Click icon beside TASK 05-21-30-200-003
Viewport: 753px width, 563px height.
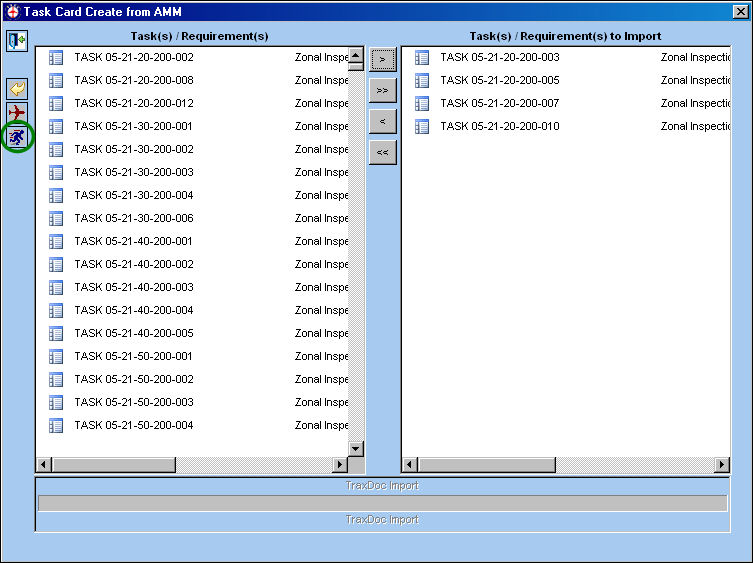[56, 172]
